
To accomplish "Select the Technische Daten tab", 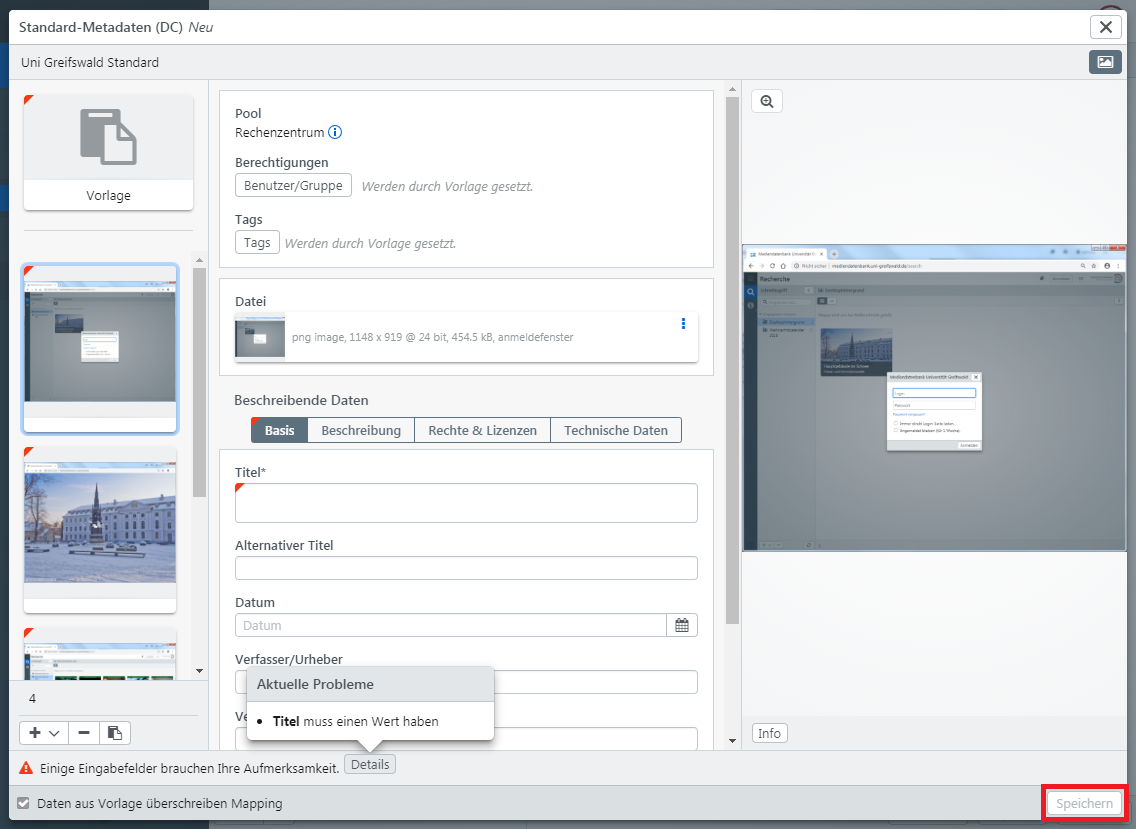I will tap(615, 430).
